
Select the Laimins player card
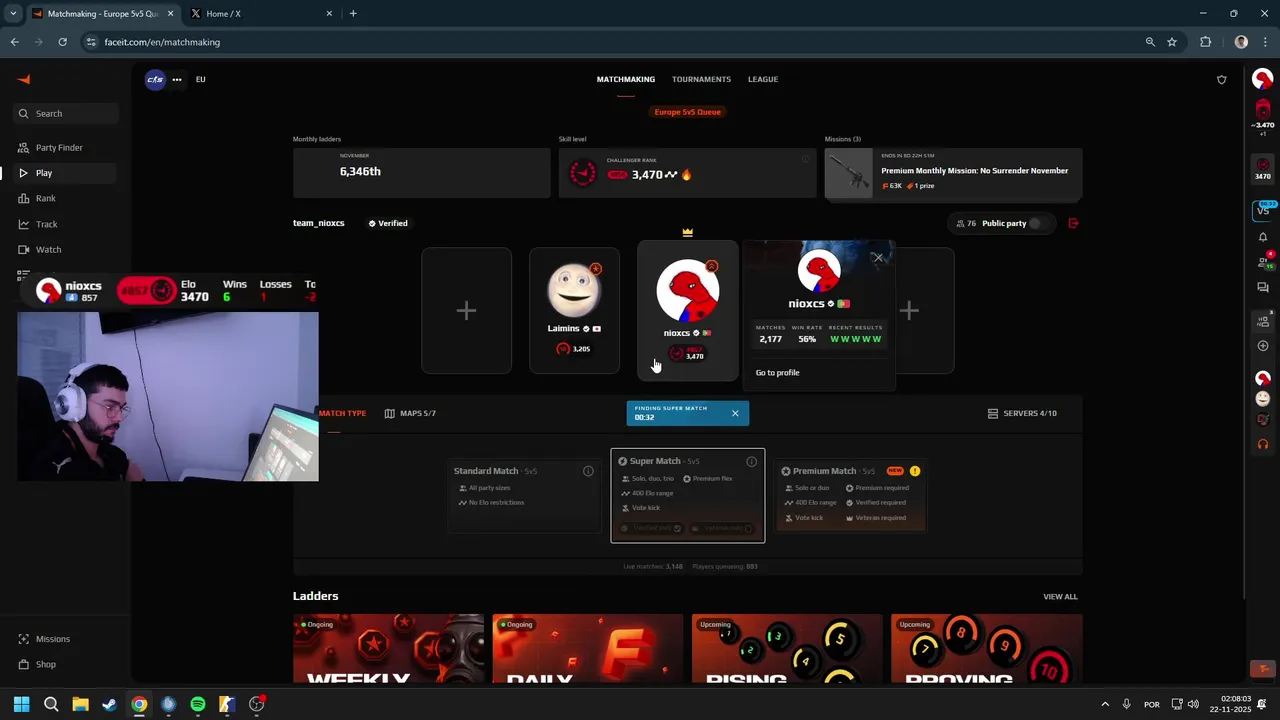tap(574, 311)
